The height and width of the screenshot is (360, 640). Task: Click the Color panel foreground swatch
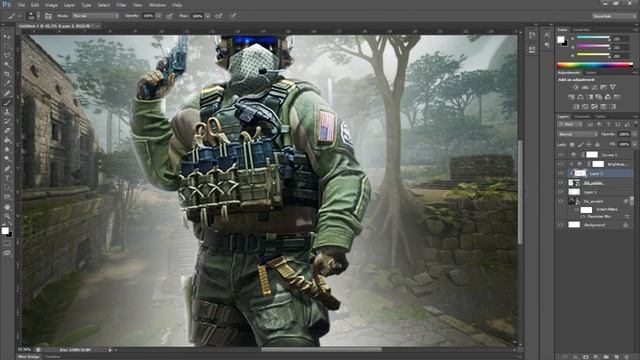tap(561, 40)
